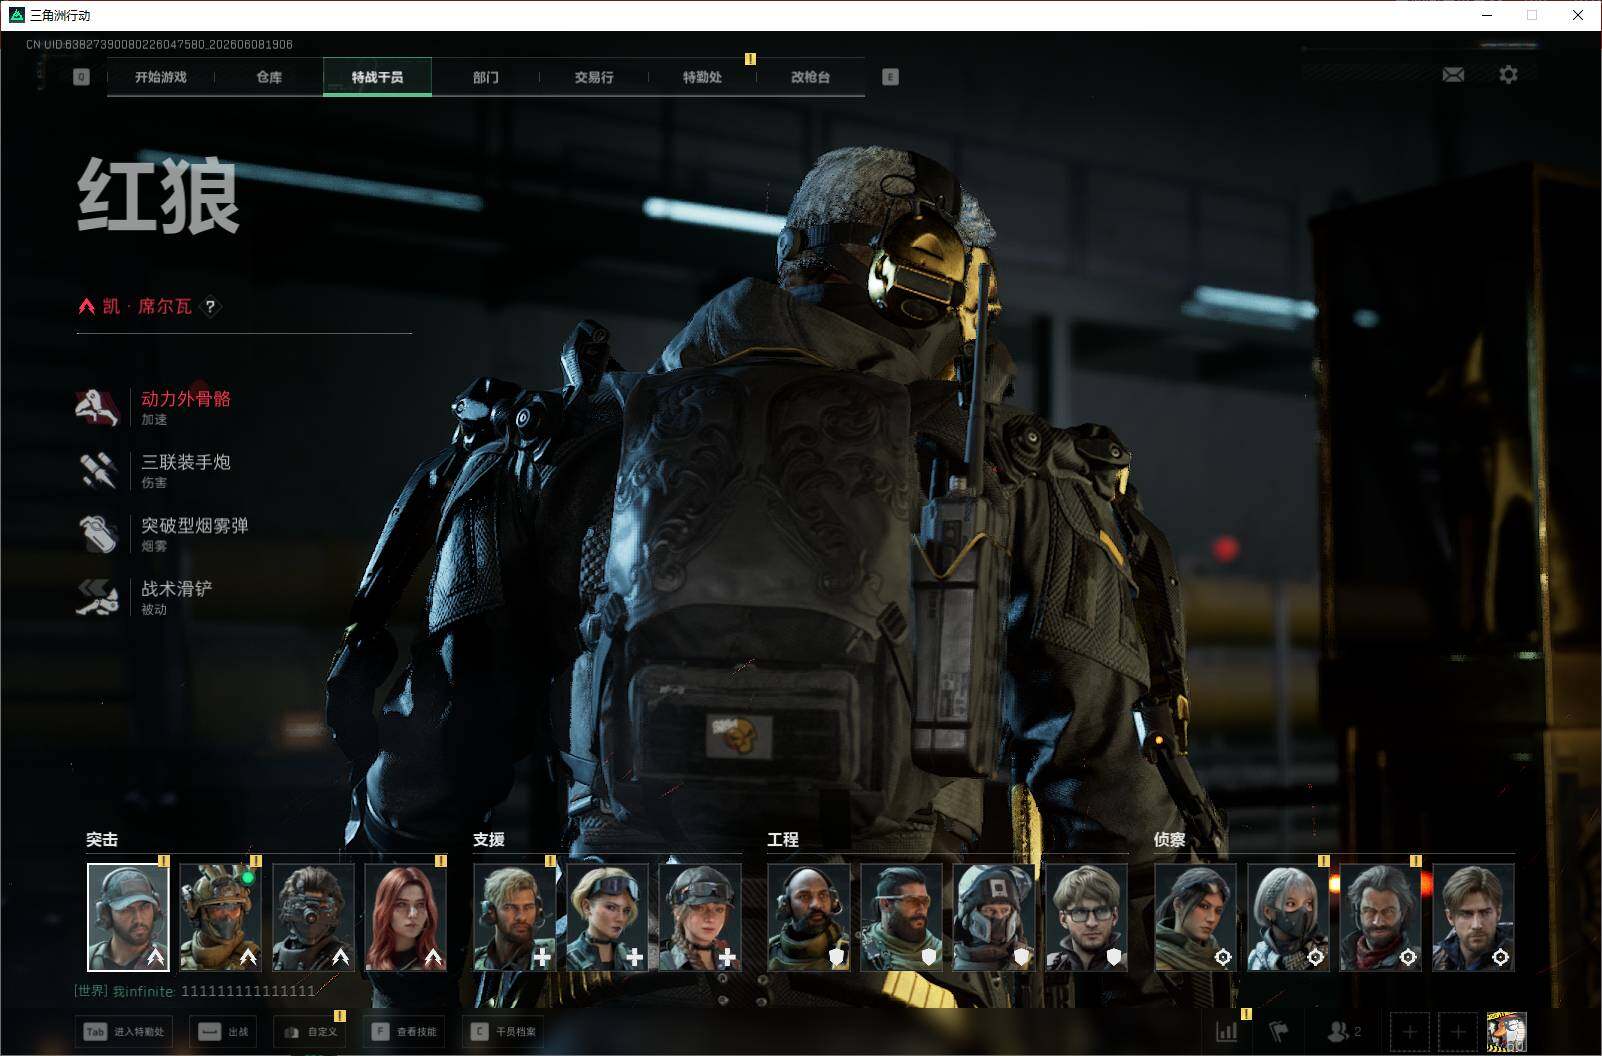Image resolution: width=1602 pixels, height=1056 pixels.
Task: Open the player avatar thumbnail
Action: coord(1506,1031)
